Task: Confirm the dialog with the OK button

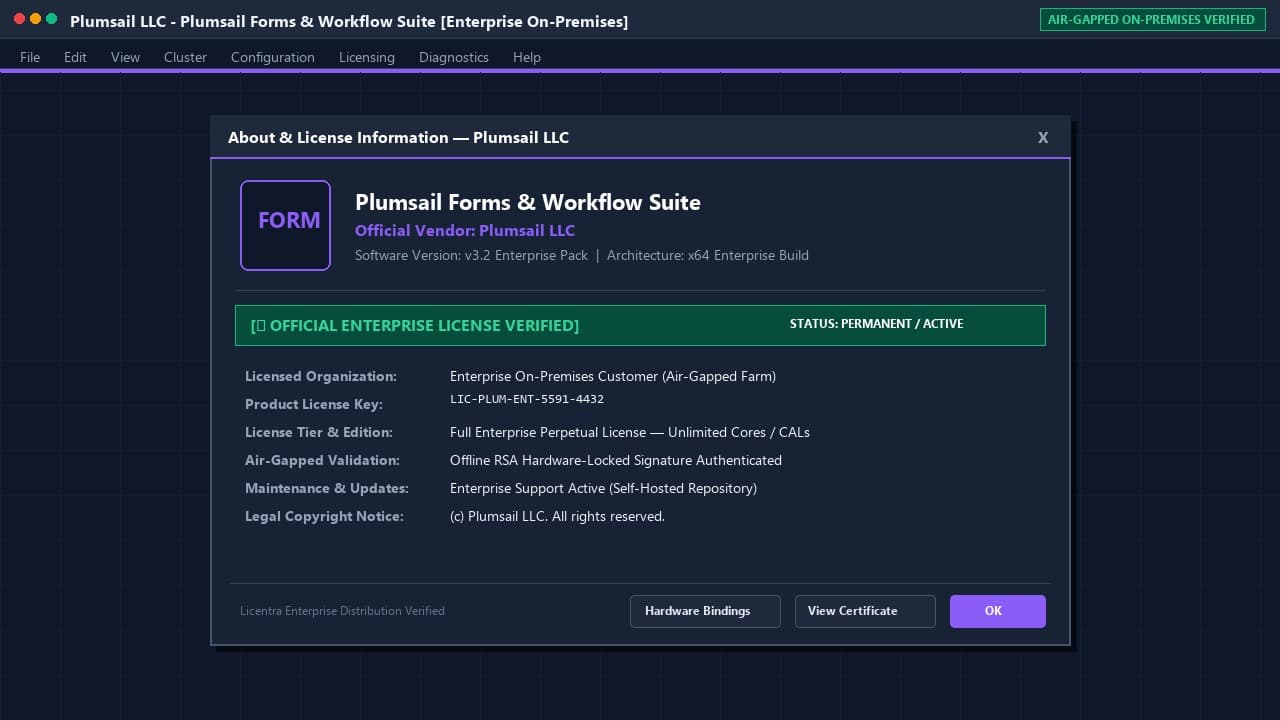Action: pos(998,611)
